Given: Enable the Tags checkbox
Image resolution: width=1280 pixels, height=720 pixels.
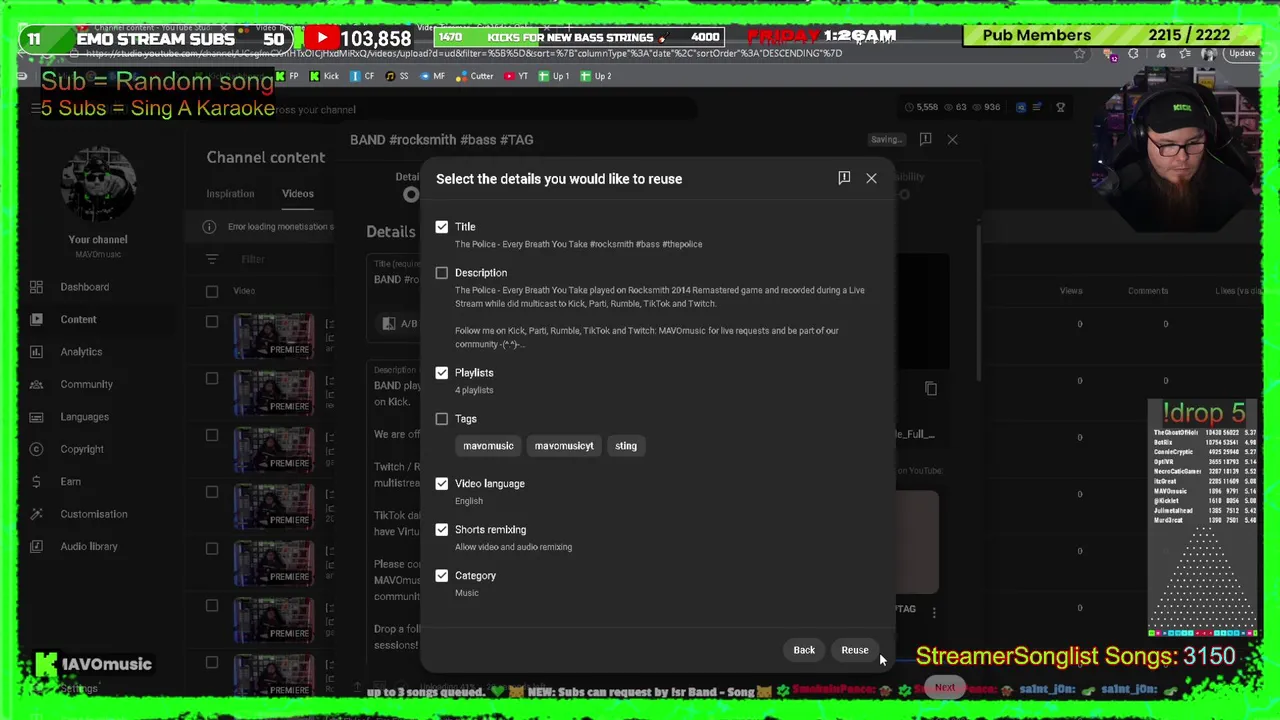Looking at the screenshot, I should (x=442, y=419).
